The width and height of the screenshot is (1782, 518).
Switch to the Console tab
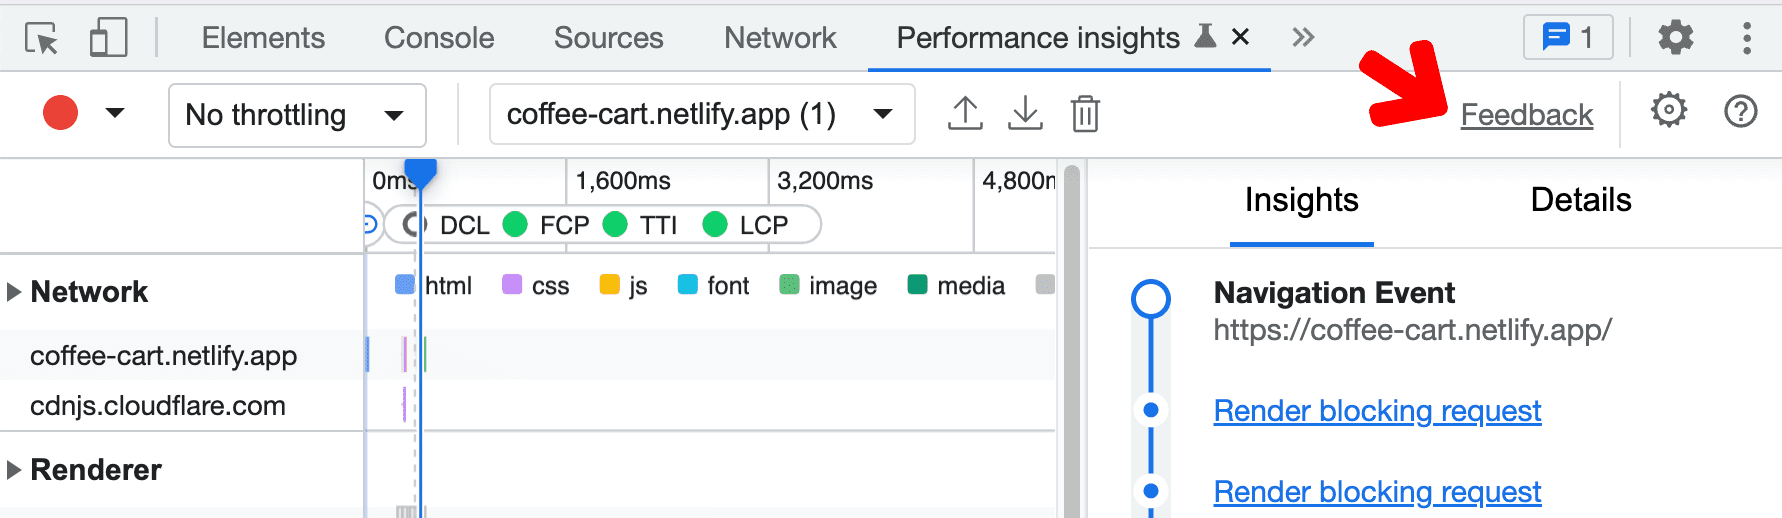click(x=439, y=38)
